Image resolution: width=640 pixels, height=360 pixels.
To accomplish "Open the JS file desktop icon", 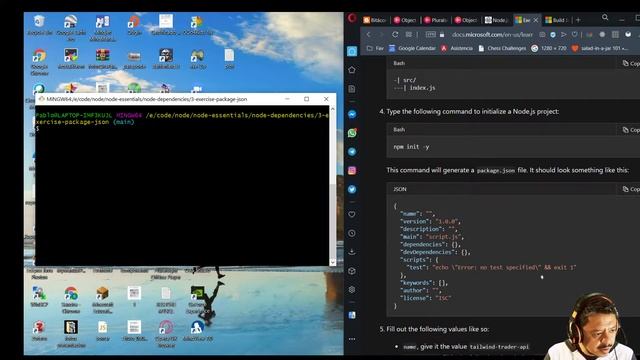I will click(102, 331).
